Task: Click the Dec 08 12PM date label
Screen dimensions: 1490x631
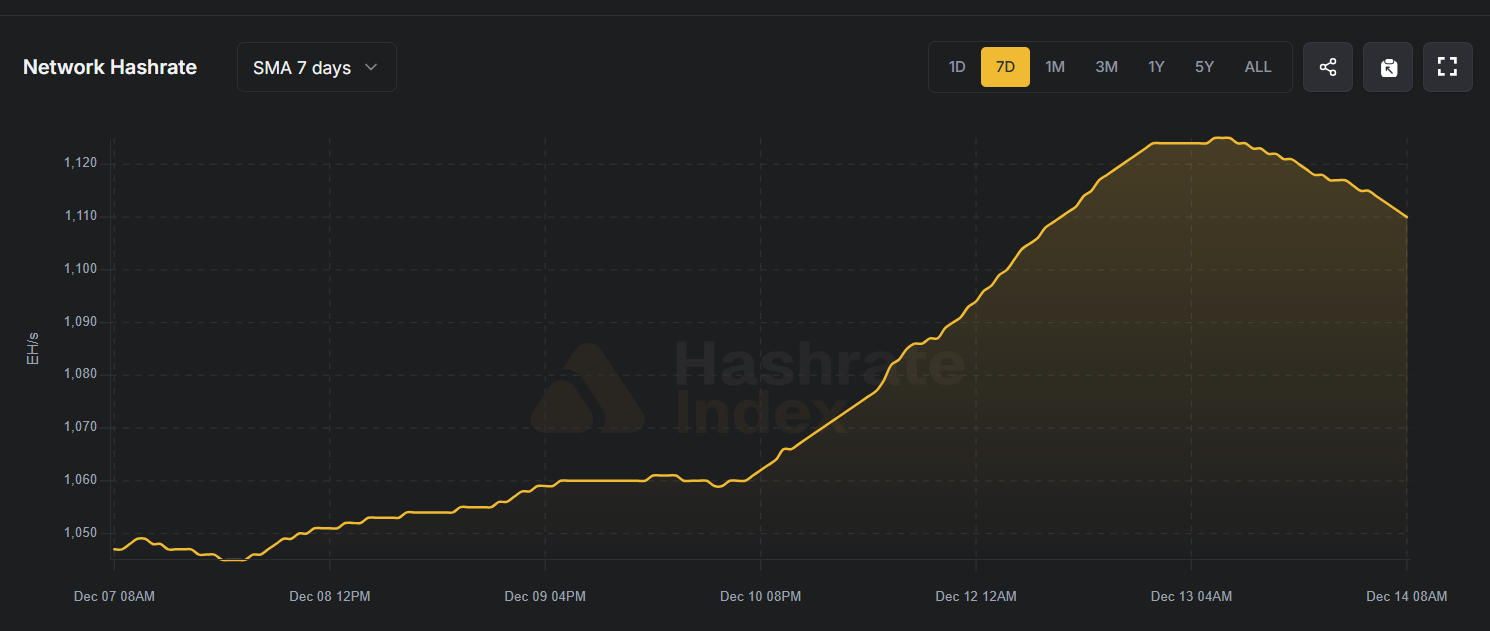Action: pos(330,597)
